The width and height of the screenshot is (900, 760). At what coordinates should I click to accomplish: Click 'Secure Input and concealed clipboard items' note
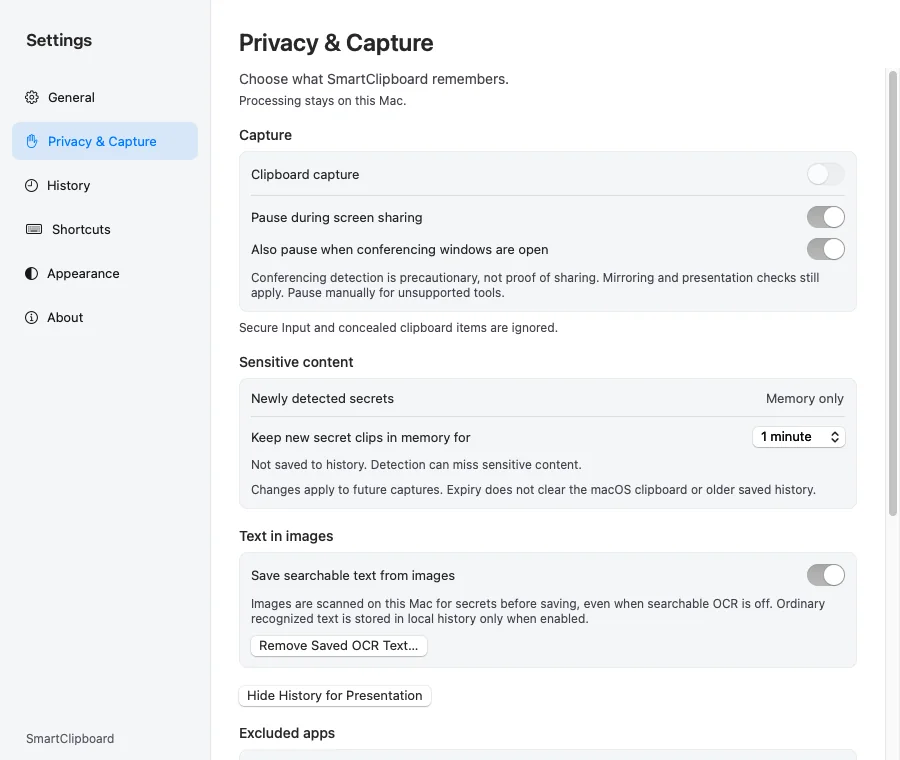pyautogui.click(x=398, y=328)
